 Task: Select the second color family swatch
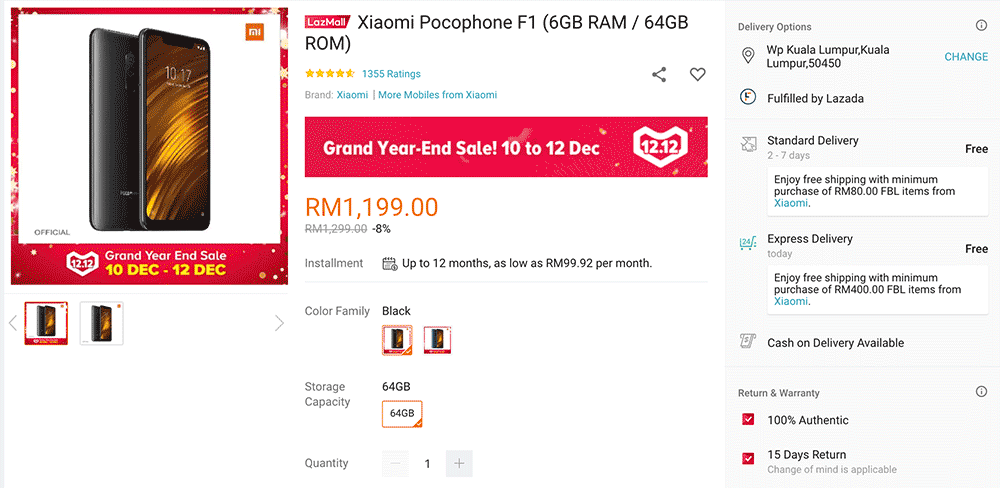tap(438, 341)
